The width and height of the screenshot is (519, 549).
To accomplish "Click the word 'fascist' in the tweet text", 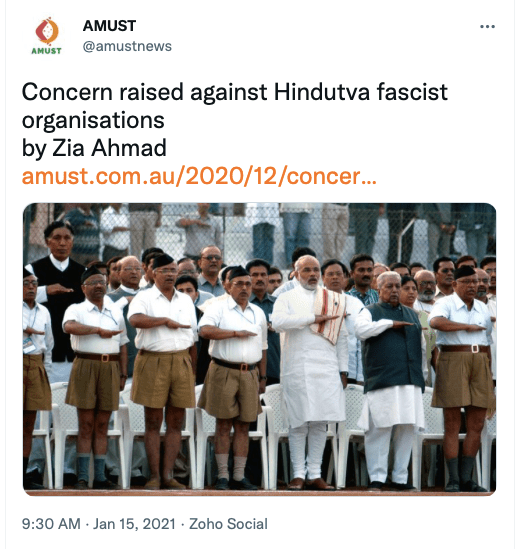I will pyautogui.click(x=412, y=92).
